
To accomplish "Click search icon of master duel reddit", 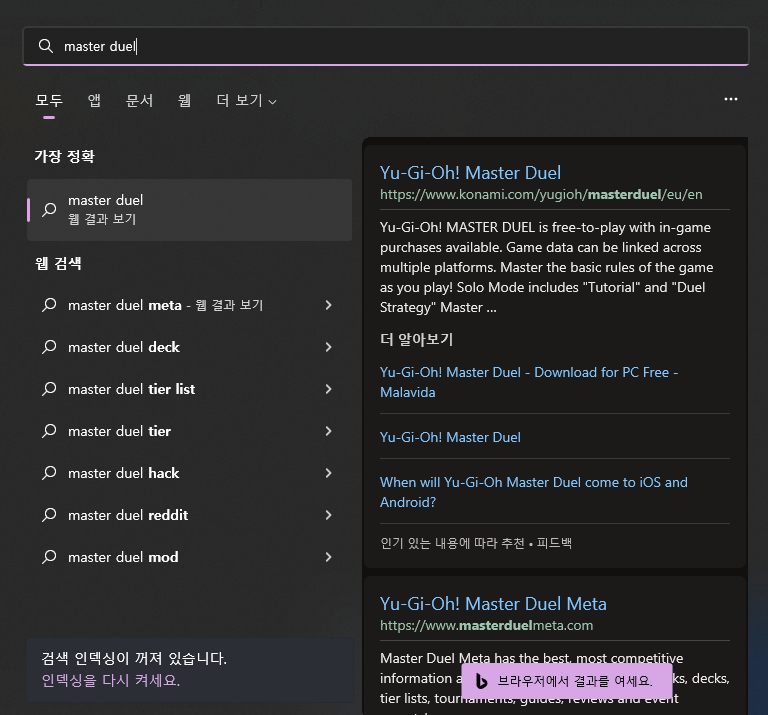I will click(49, 515).
